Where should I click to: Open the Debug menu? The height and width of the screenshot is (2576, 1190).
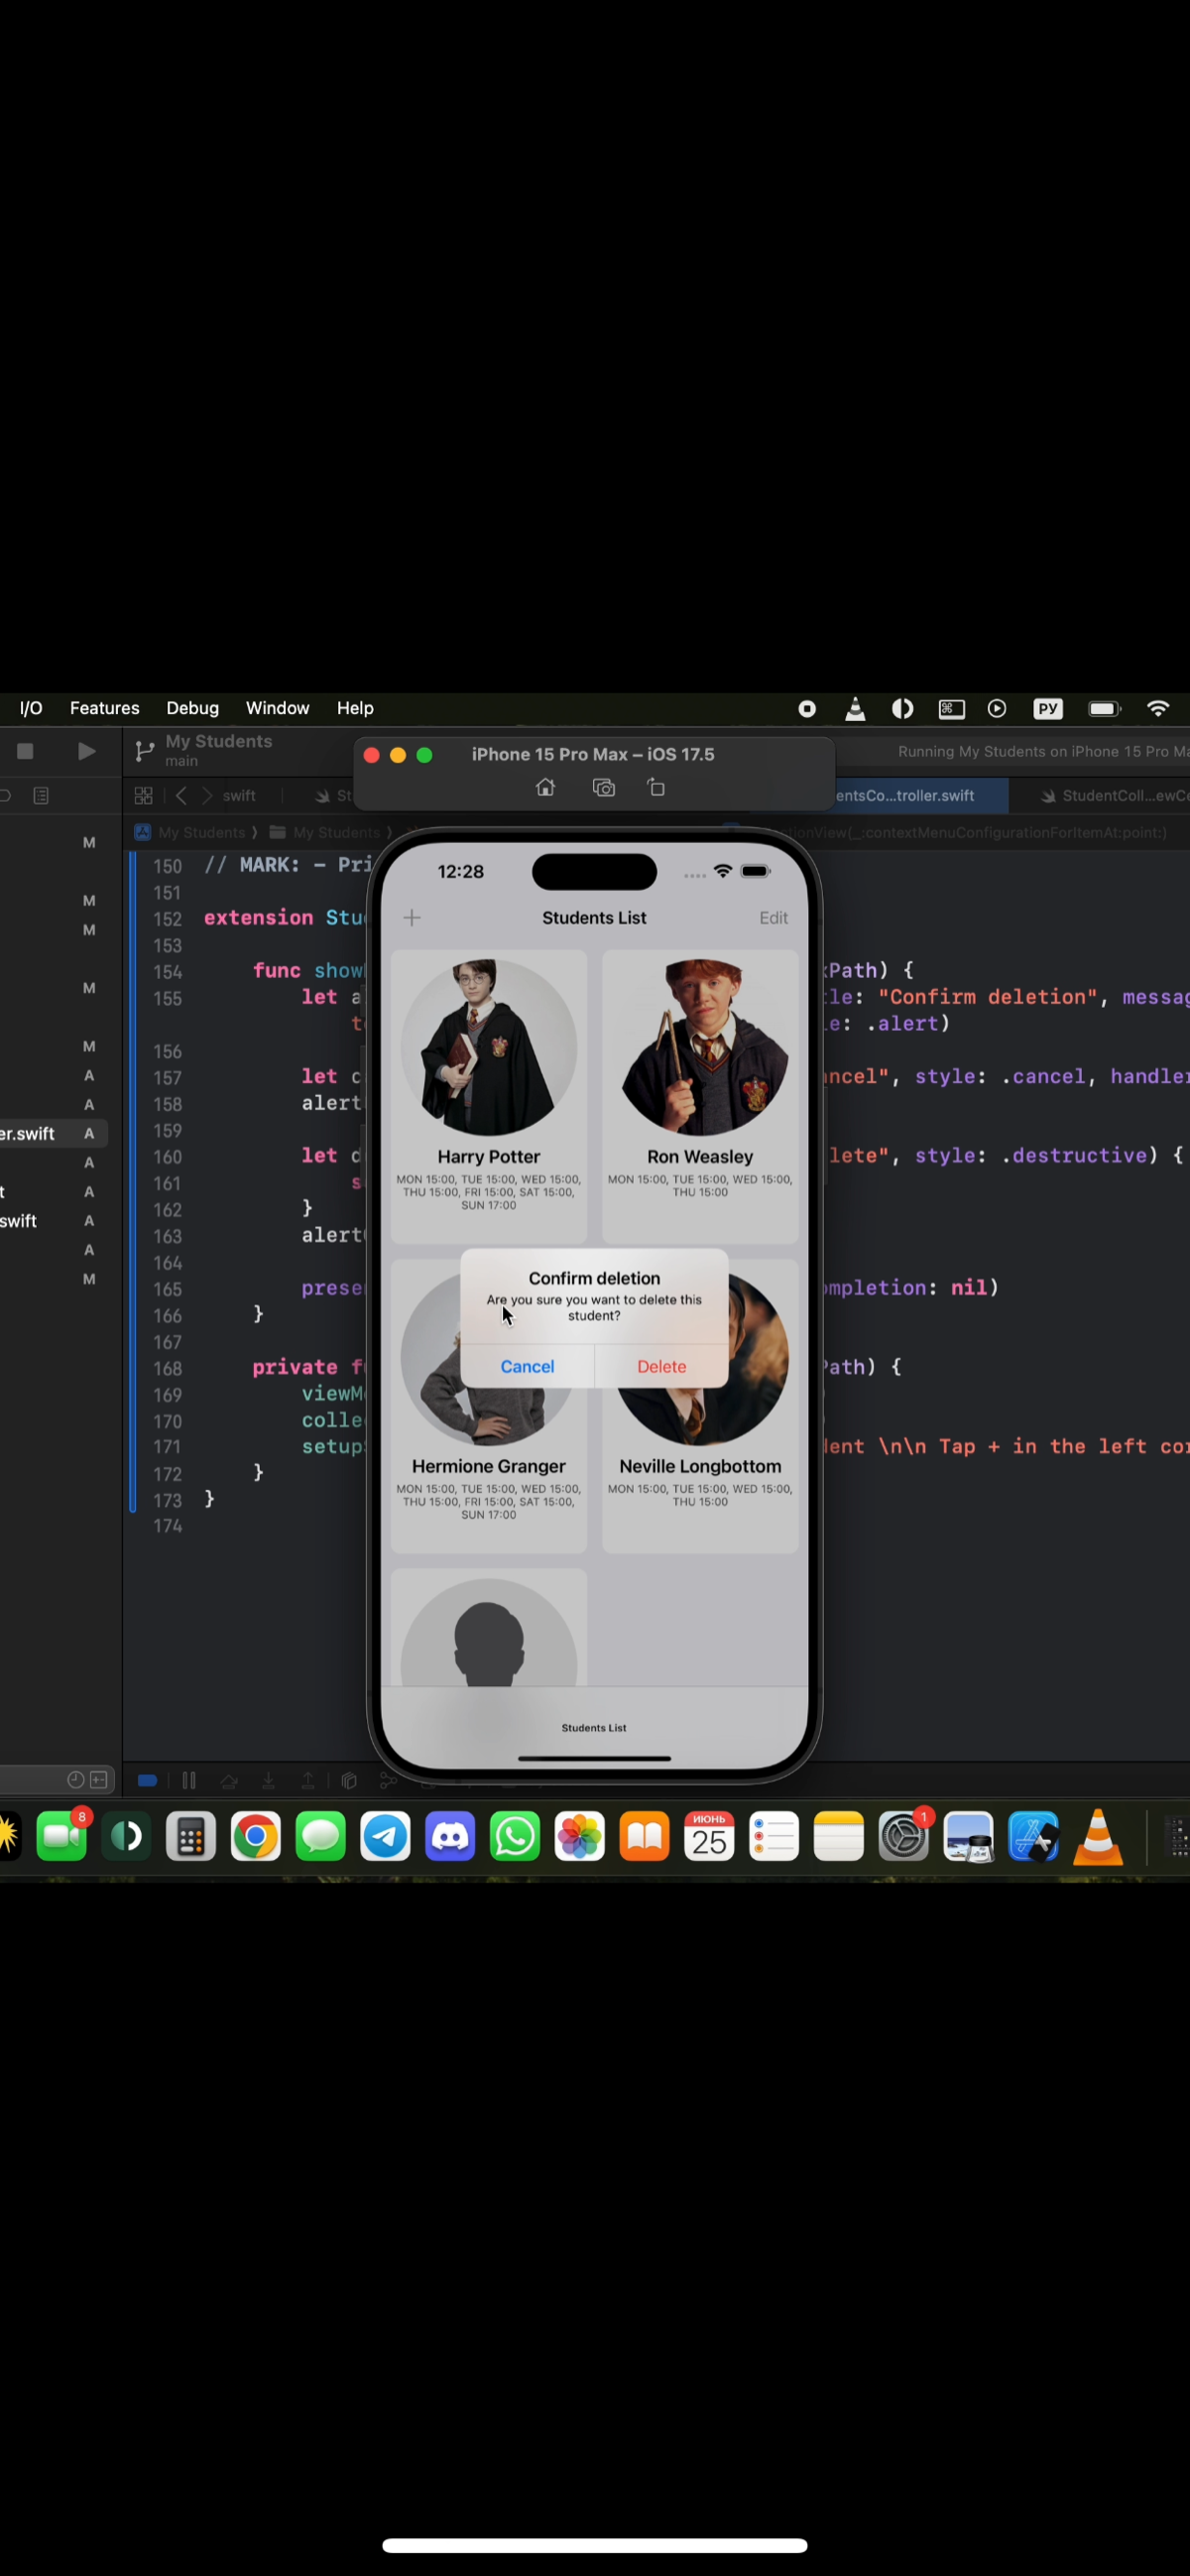[192, 708]
